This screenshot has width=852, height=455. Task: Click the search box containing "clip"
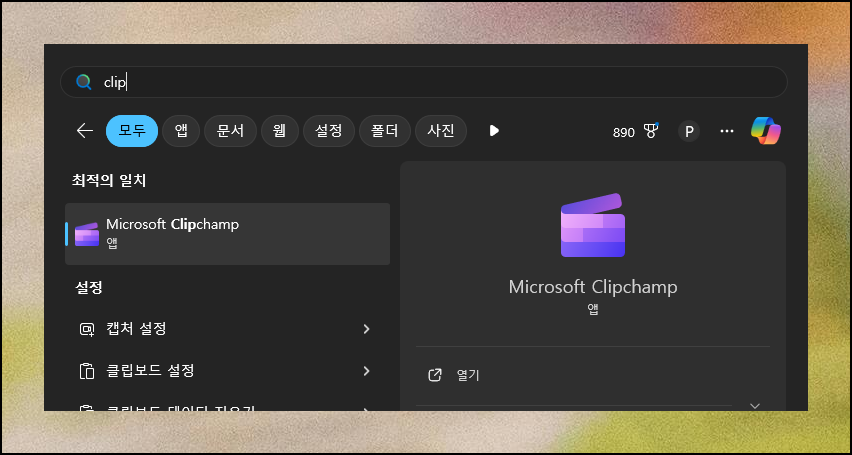(423, 82)
